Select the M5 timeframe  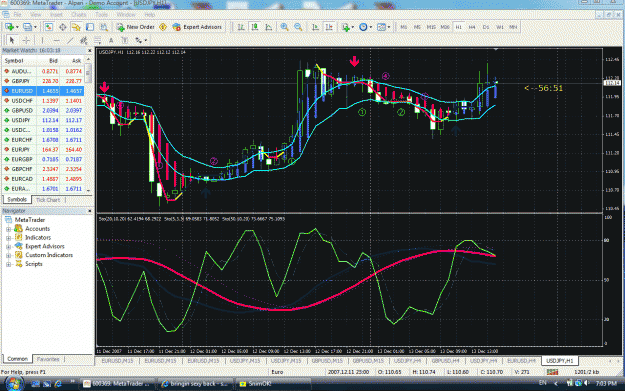coord(417,27)
